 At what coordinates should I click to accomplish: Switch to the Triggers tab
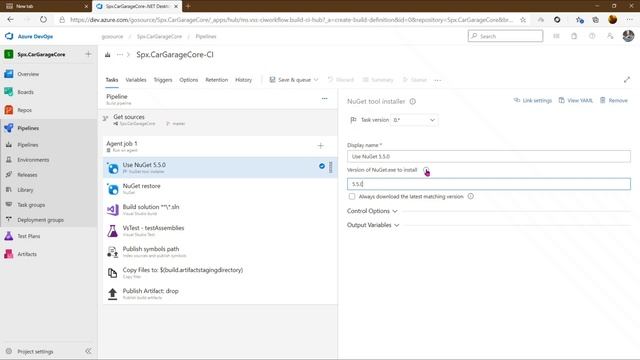pyautogui.click(x=163, y=80)
